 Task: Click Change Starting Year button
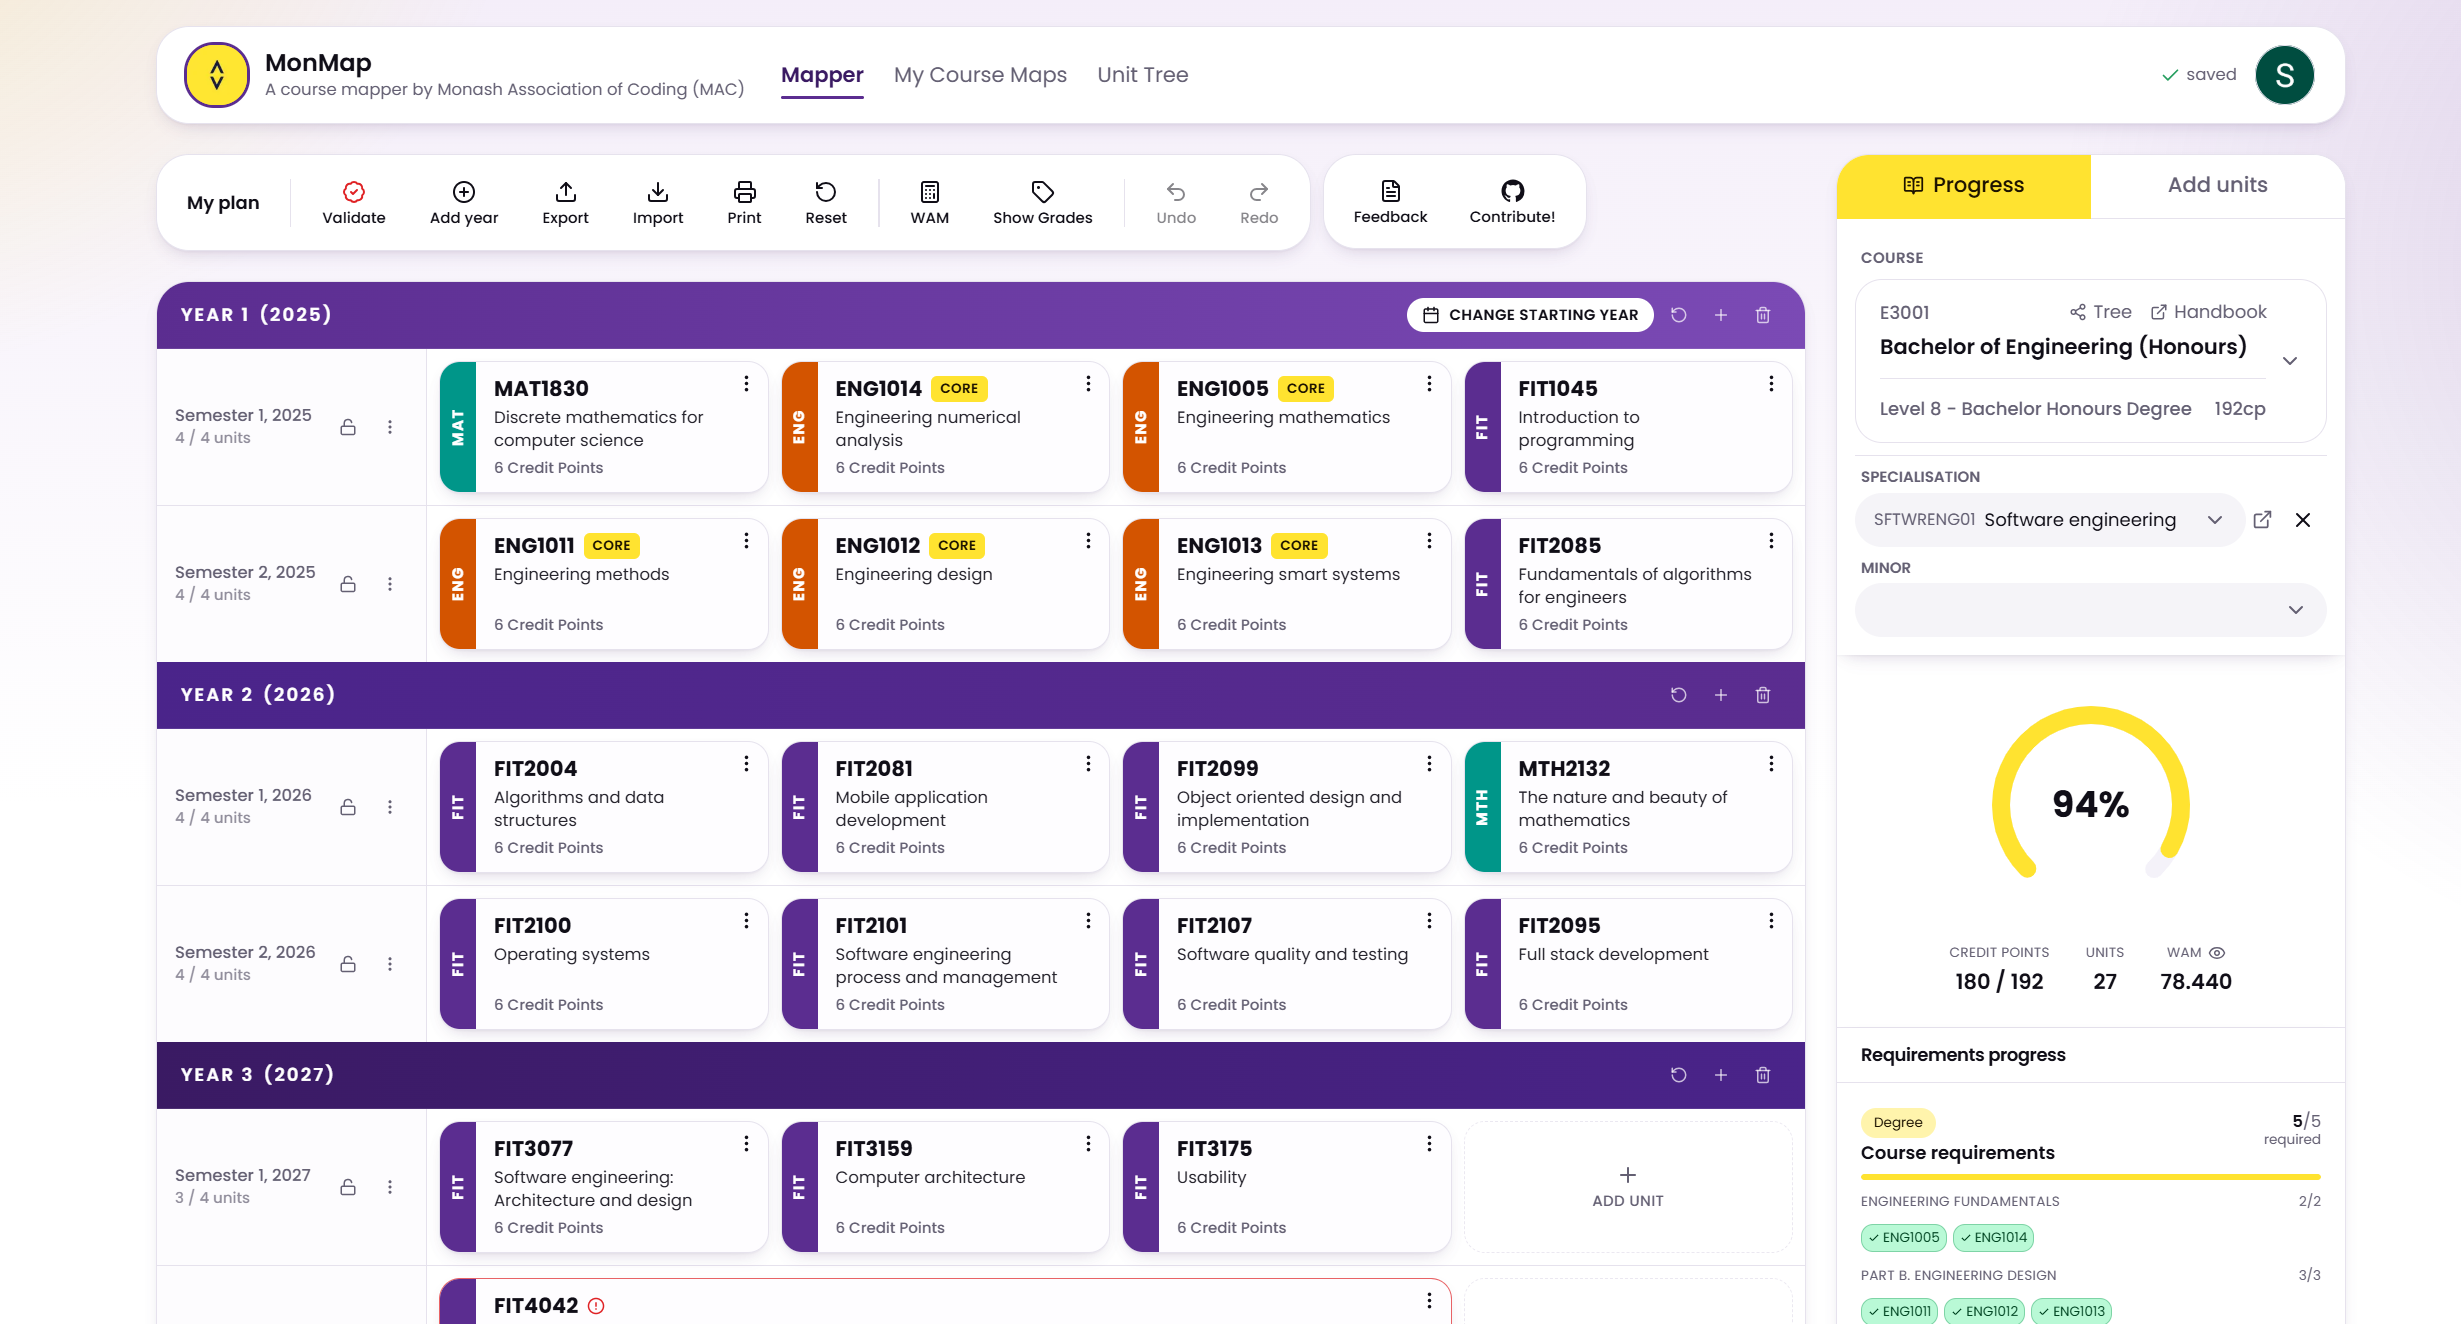pos(1530,315)
